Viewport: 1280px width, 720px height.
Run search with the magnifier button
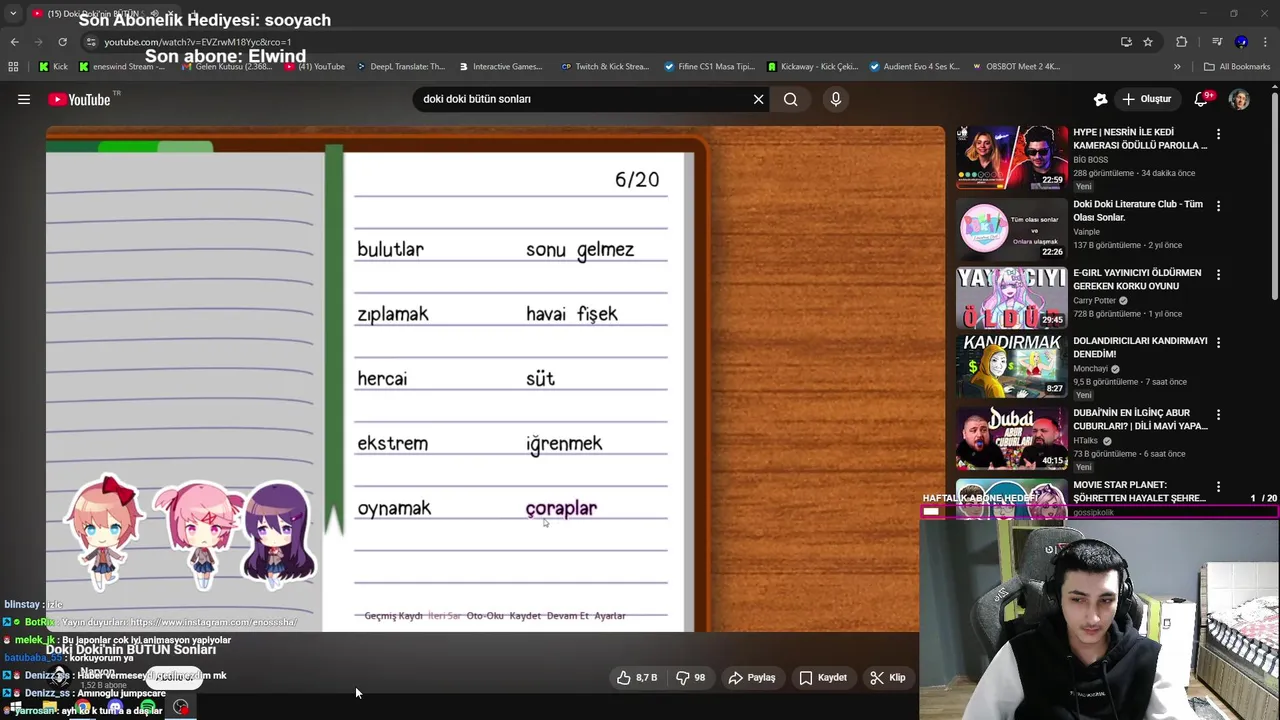pyautogui.click(x=791, y=99)
